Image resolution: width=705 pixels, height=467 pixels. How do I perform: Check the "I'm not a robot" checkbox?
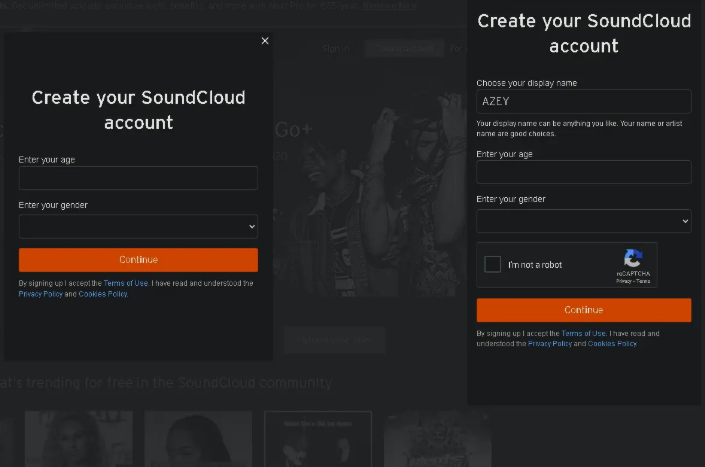click(x=492, y=265)
